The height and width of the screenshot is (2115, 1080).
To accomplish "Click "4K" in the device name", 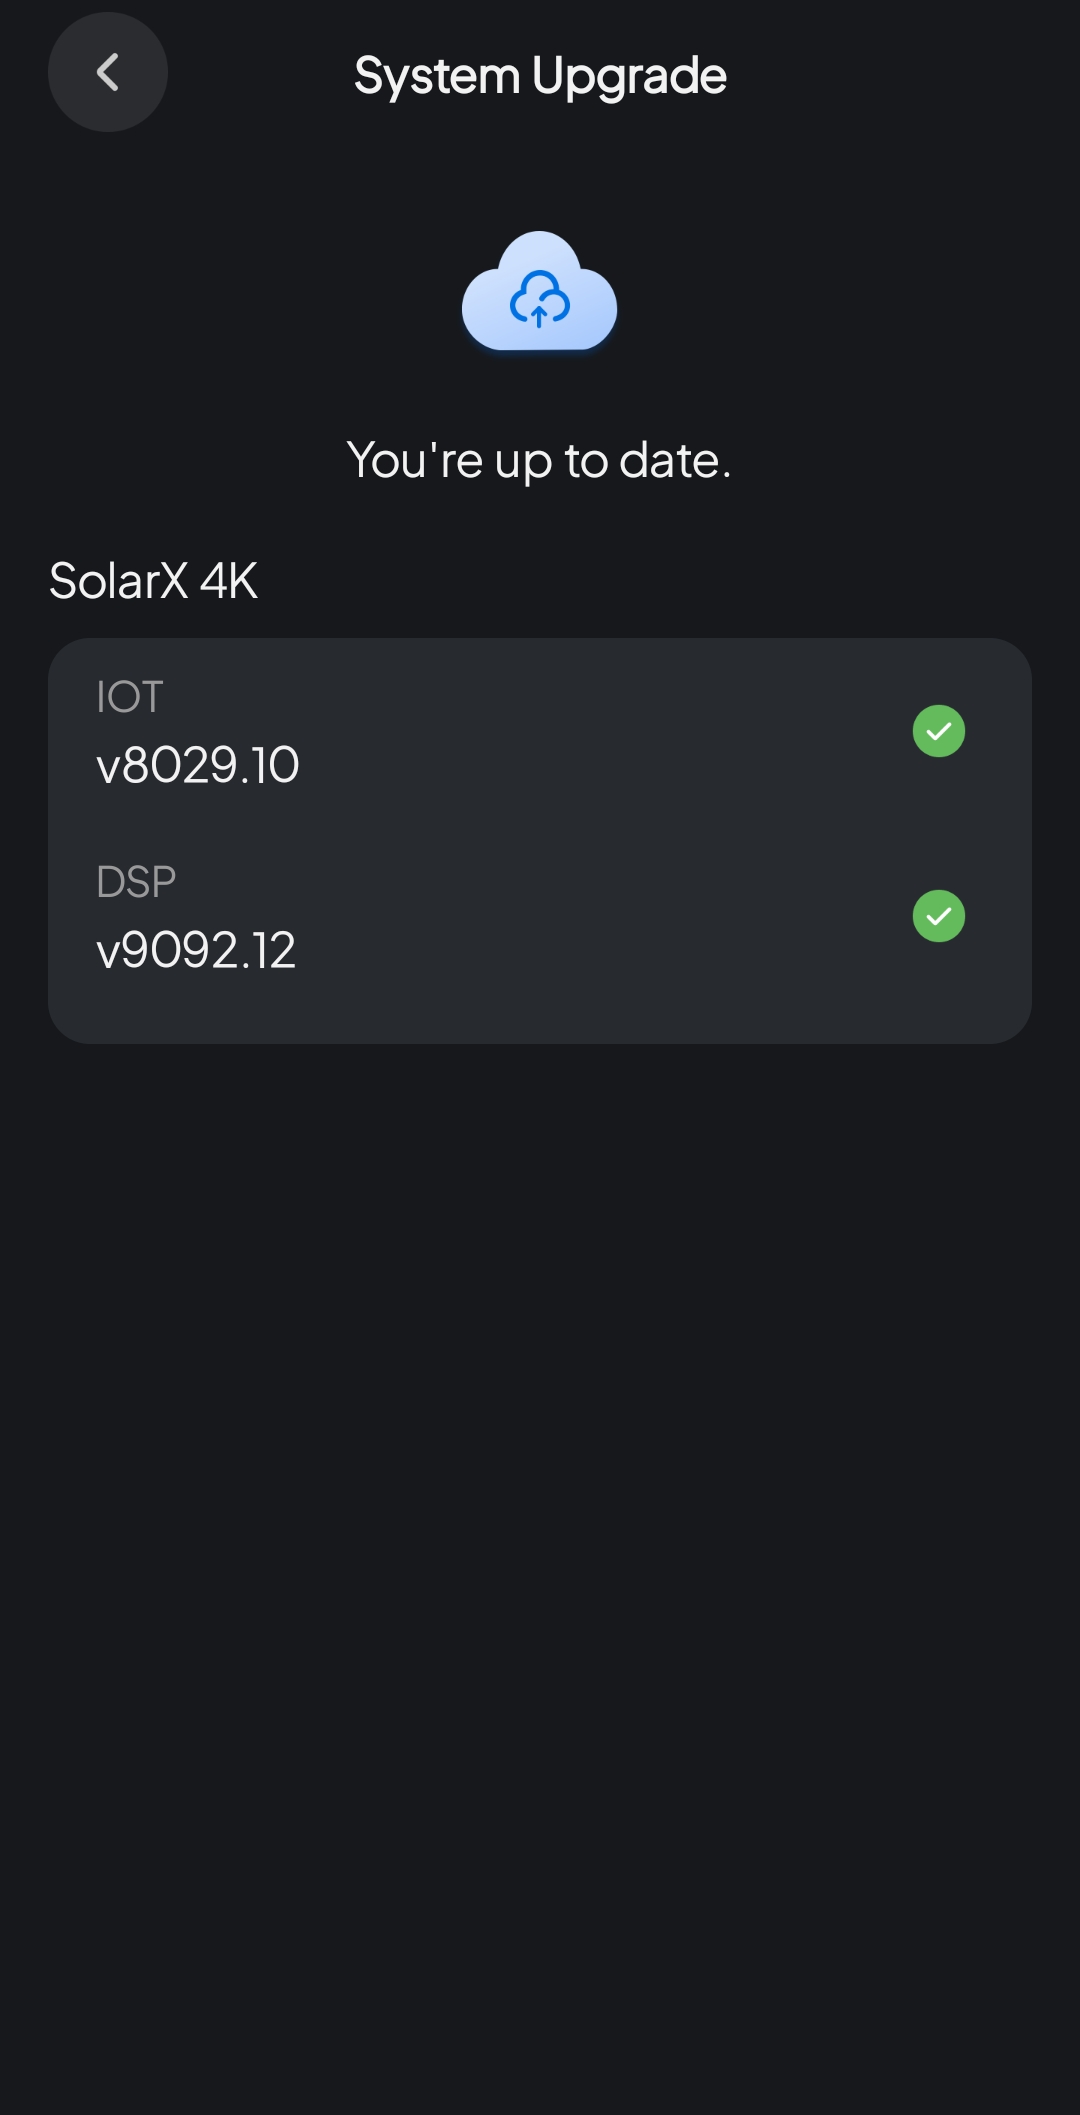I will click(x=229, y=581).
